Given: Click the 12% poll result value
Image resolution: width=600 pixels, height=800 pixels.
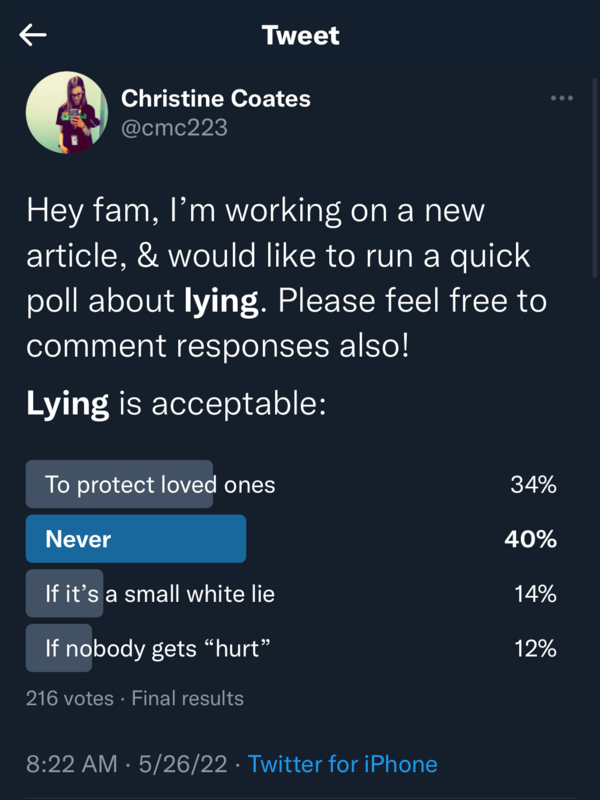Looking at the screenshot, I should pos(534,648).
